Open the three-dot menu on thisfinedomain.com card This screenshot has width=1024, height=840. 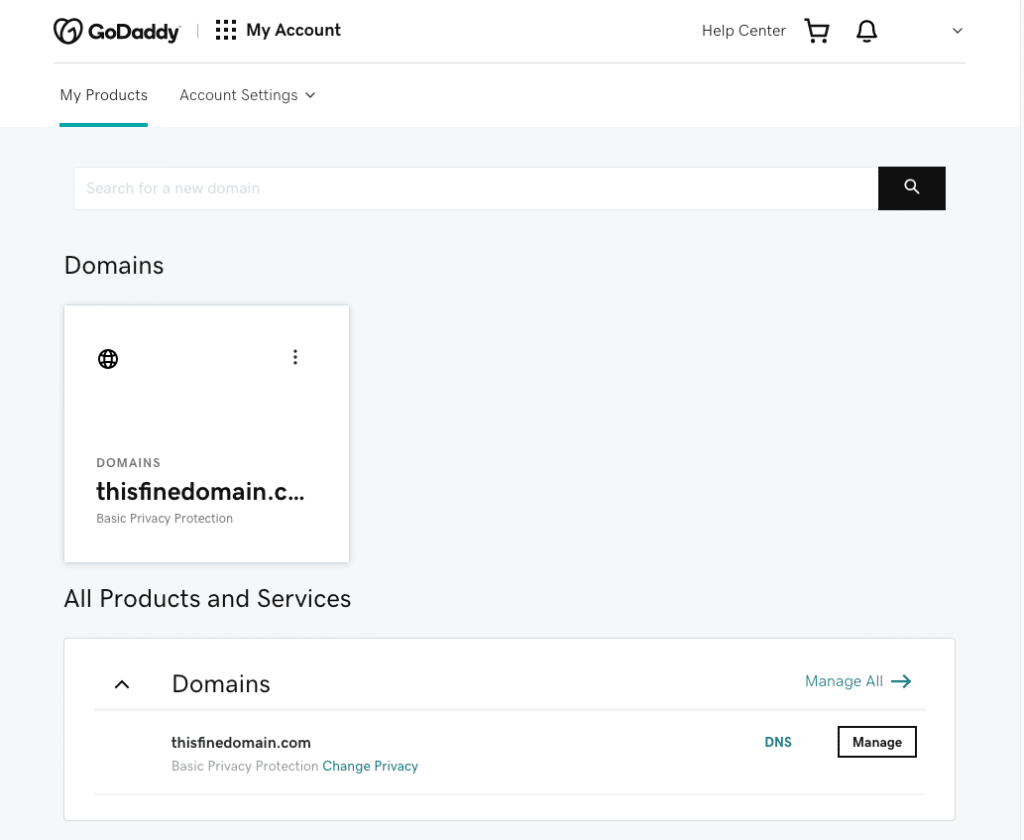click(x=295, y=357)
